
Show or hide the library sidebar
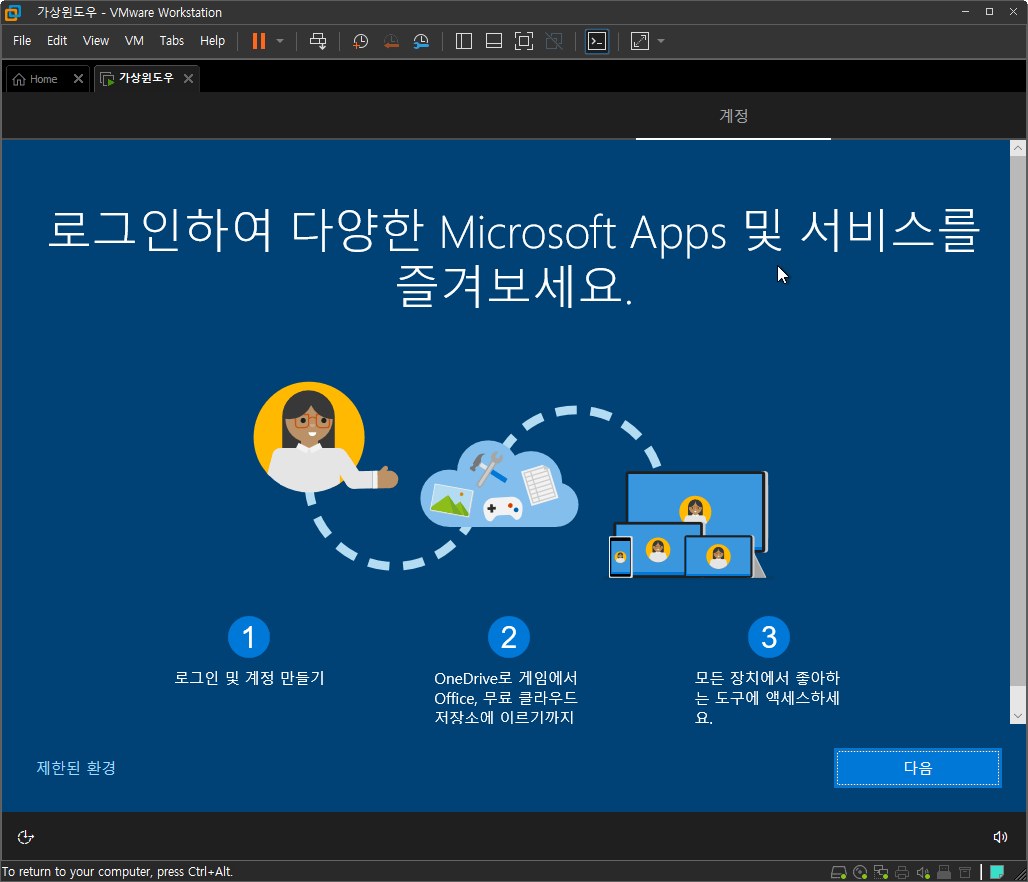pyautogui.click(x=464, y=41)
